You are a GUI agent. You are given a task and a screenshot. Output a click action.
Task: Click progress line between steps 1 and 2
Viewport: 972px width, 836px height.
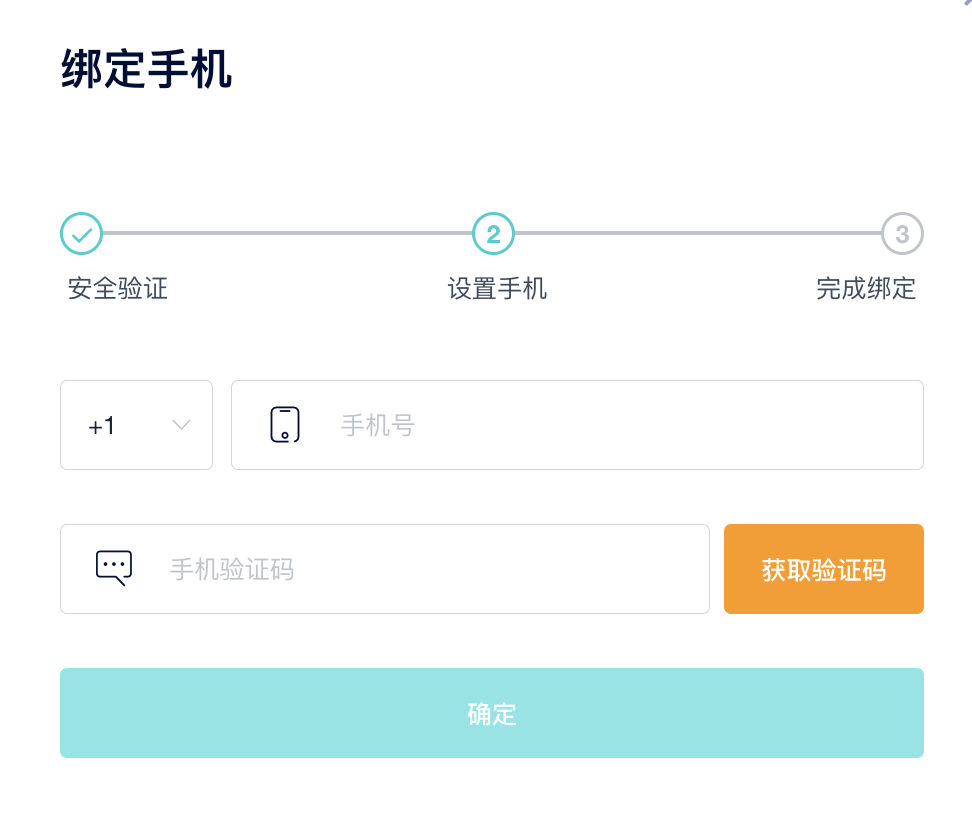coord(288,234)
